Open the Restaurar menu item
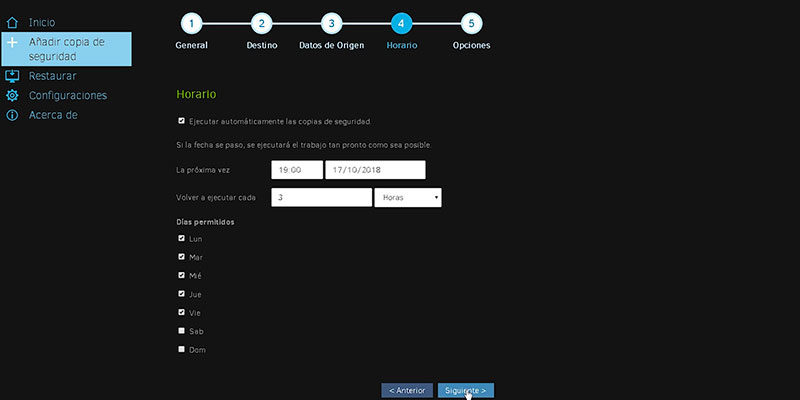Screen dimensions: 800x400 [53, 76]
